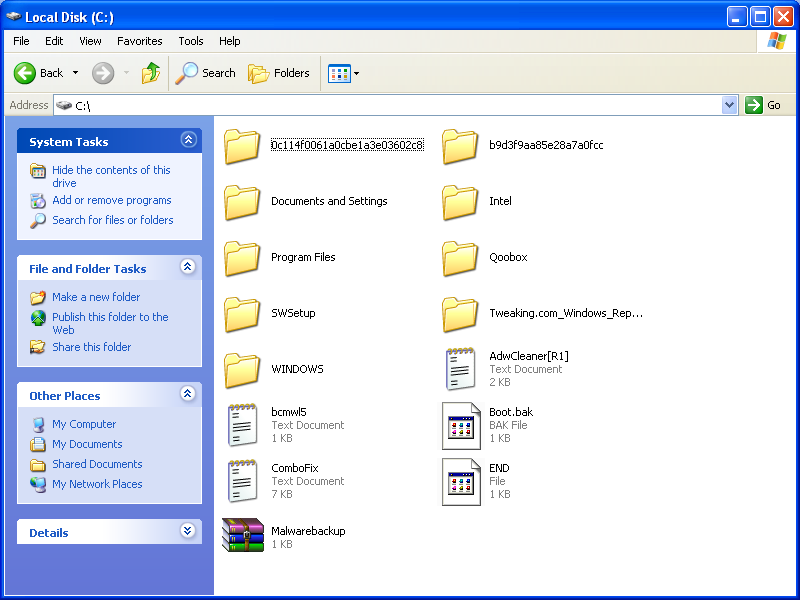The width and height of the screenshot is (800, 600).
Task: Collapse the File and Folder Tasks panel
Action: [x=188, y=268]
